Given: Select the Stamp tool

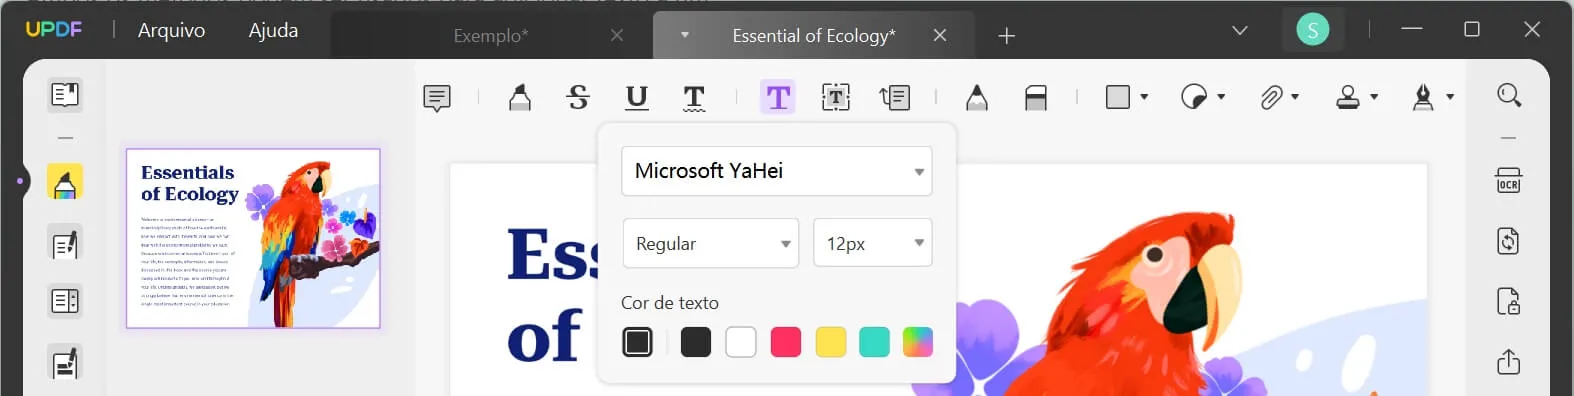Looking at the screenshot, I should [x=1348, y=97].
